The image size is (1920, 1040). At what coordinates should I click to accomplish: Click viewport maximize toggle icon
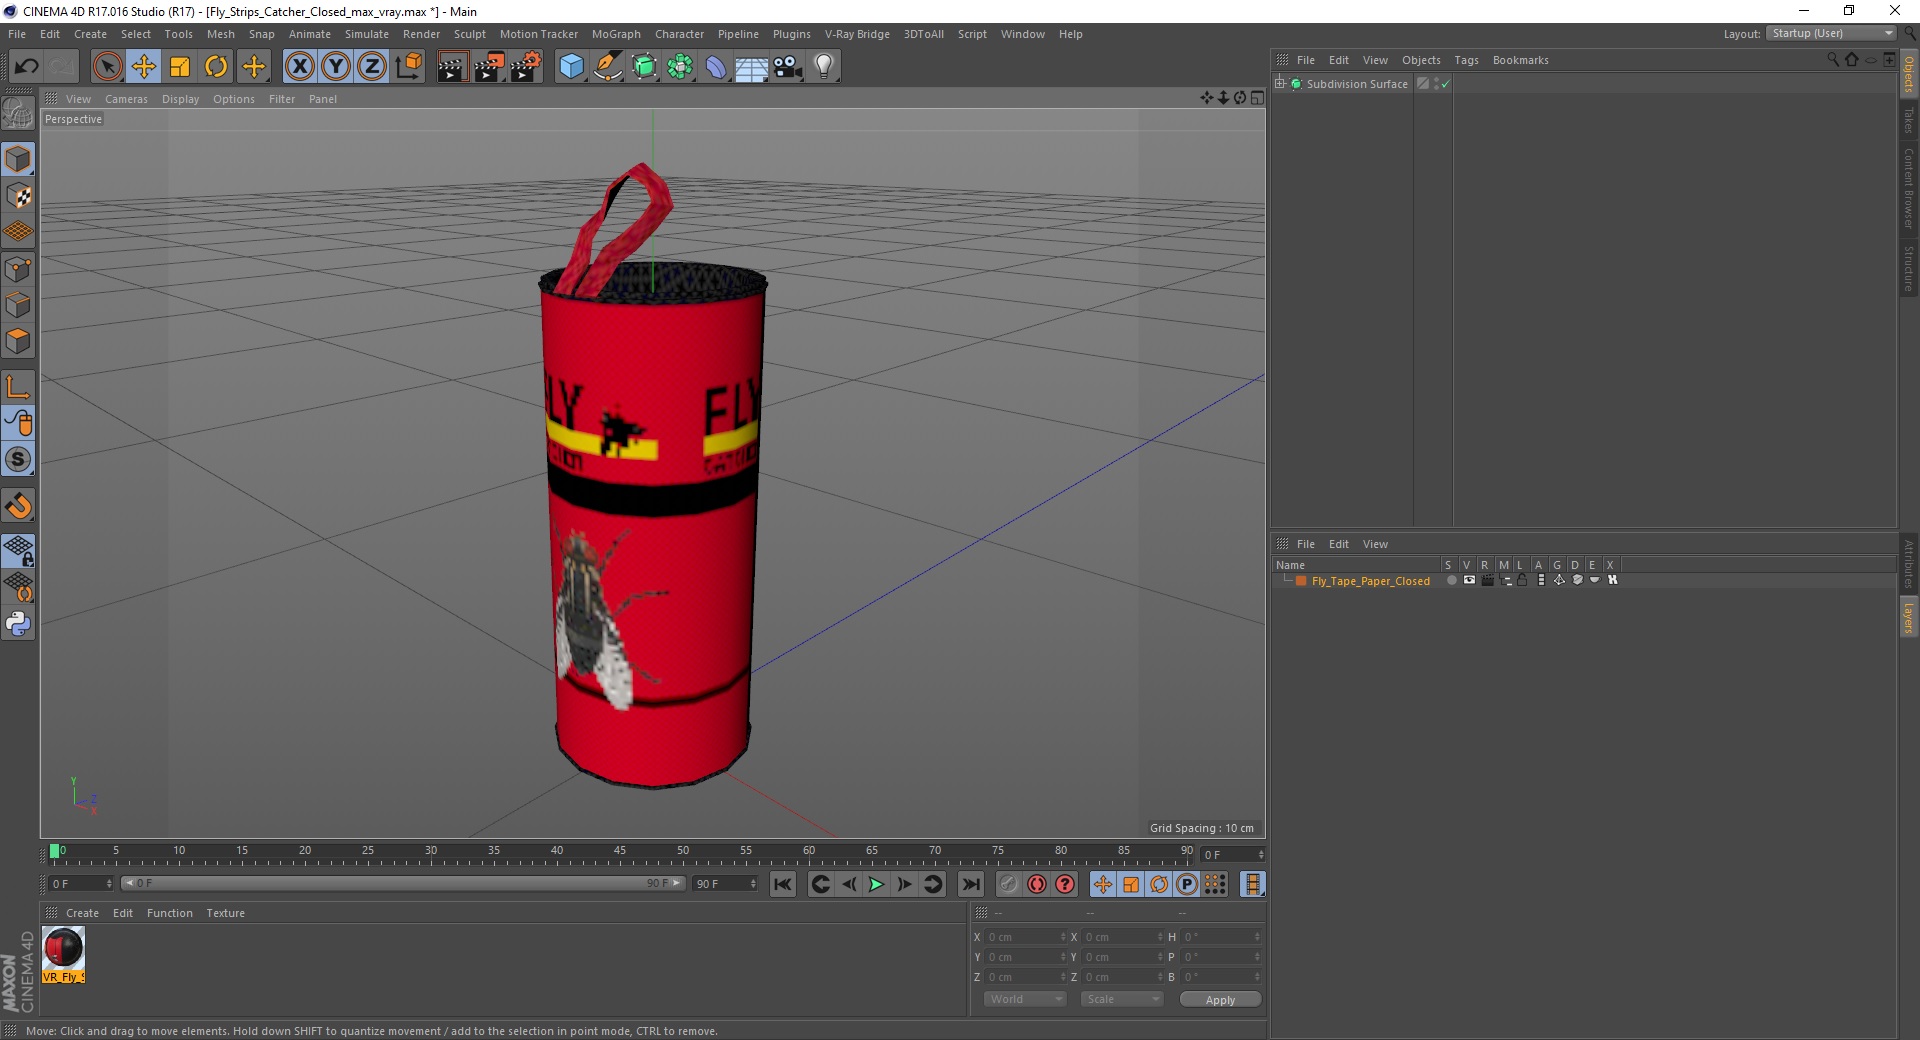click(x=1257, y=98)
